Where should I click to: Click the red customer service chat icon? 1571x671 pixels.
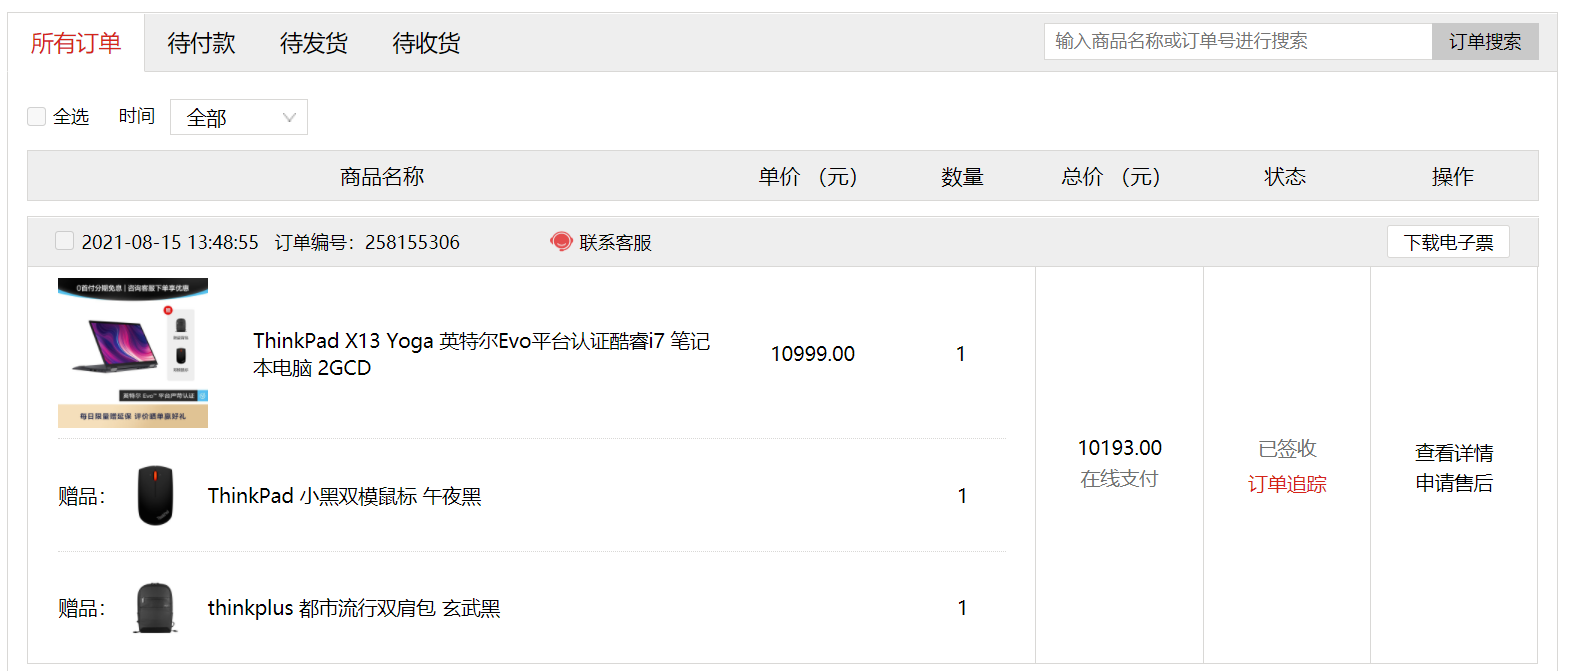point(561,242)
